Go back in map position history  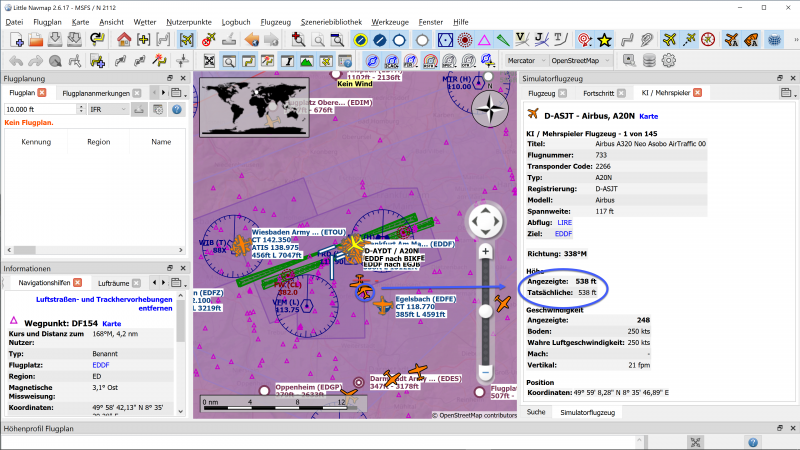coord(252,39)
